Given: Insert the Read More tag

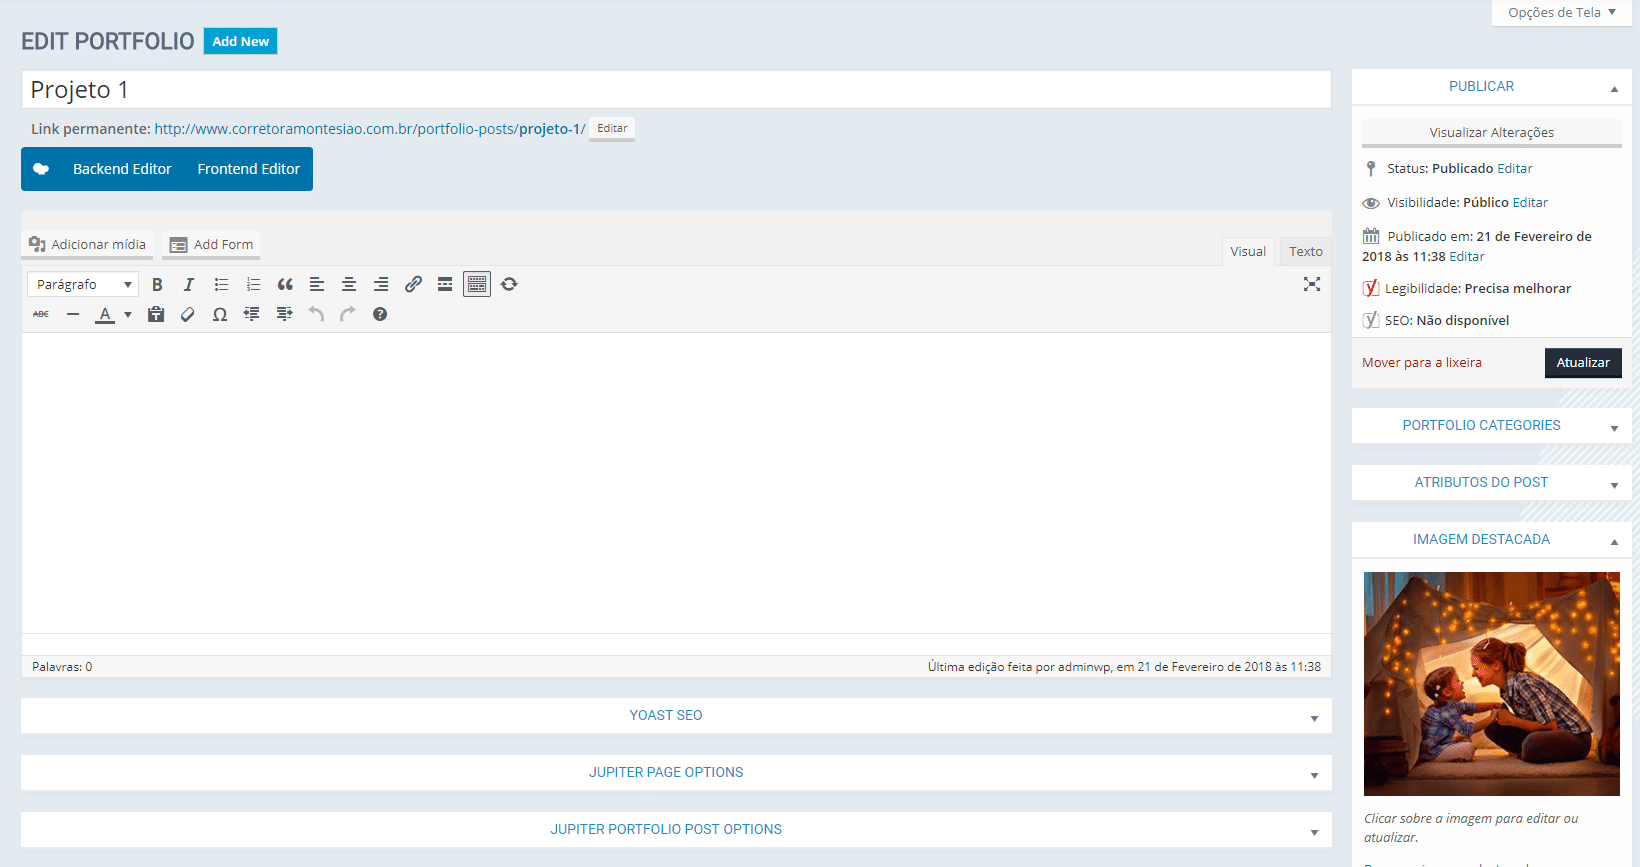Looking at the screenshot, I should (x=445, y=284).
